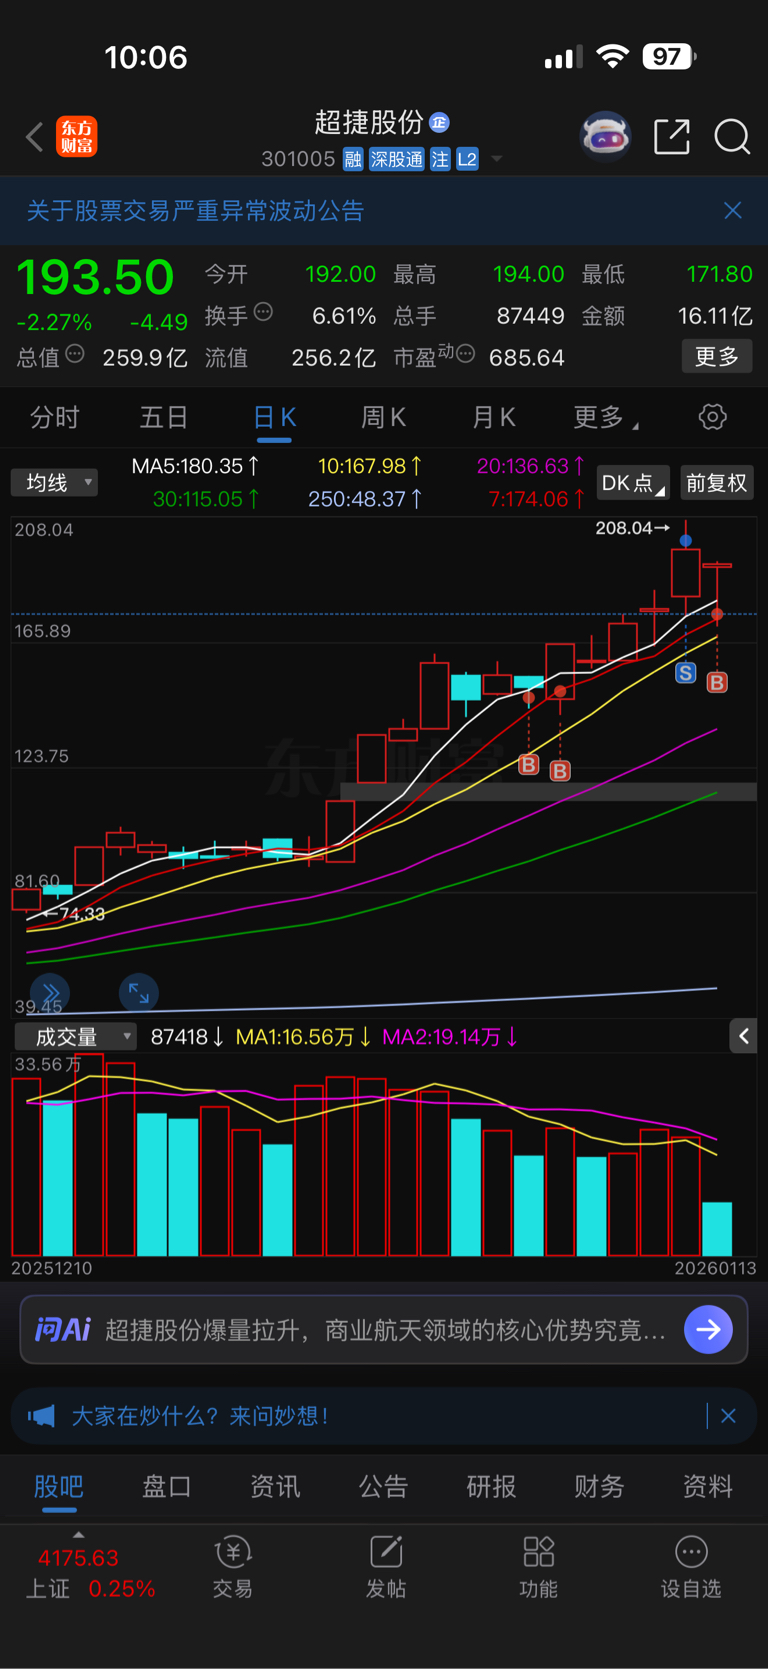Viewport: 768px width, 1669px height.
Task: Open the 成交量 indicator dropdown
Action: click(75, 1037)
